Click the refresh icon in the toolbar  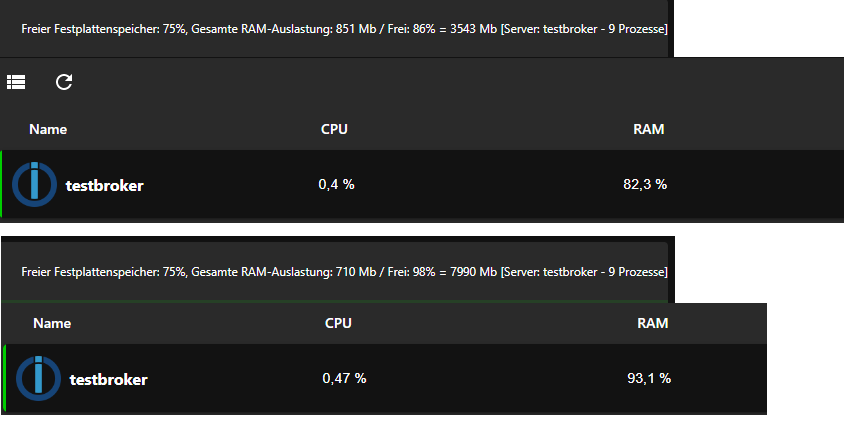point(64,82)
